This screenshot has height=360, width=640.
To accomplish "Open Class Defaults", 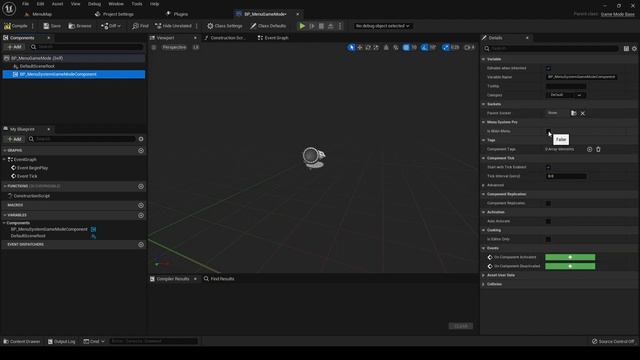I will pos(268,26).
